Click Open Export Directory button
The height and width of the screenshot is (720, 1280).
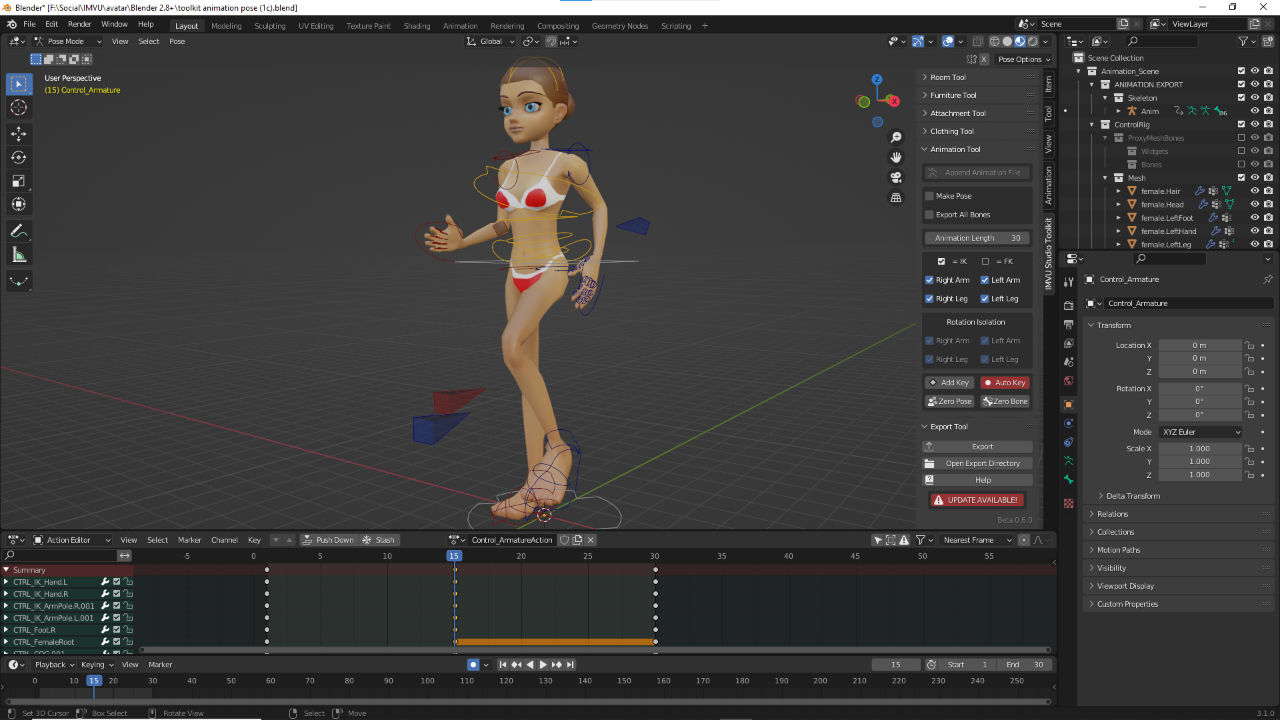977,463
